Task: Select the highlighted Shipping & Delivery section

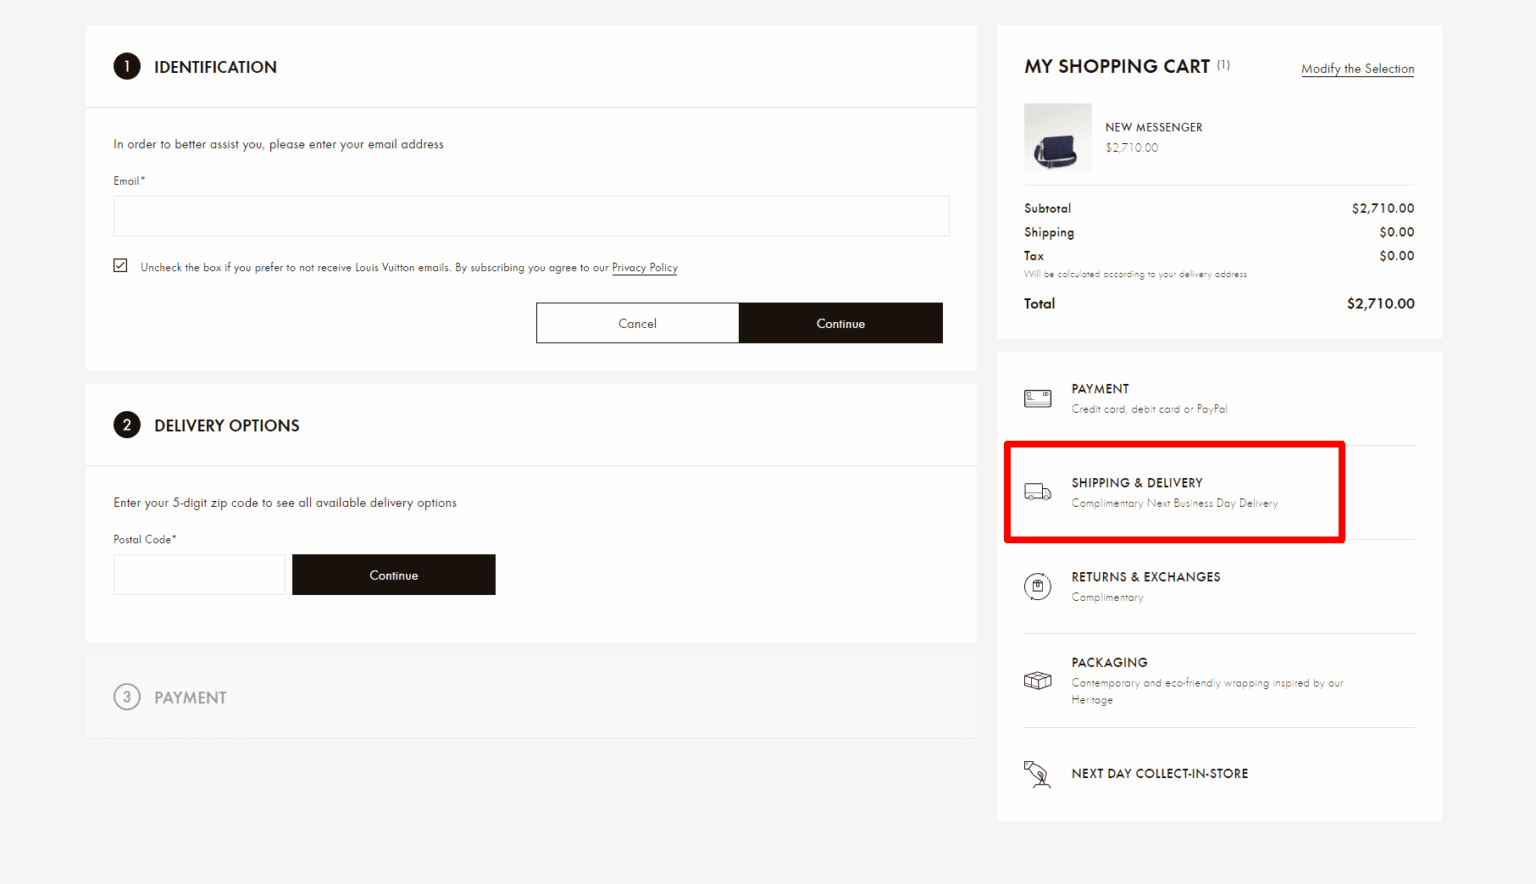Action: [1174, 492]
